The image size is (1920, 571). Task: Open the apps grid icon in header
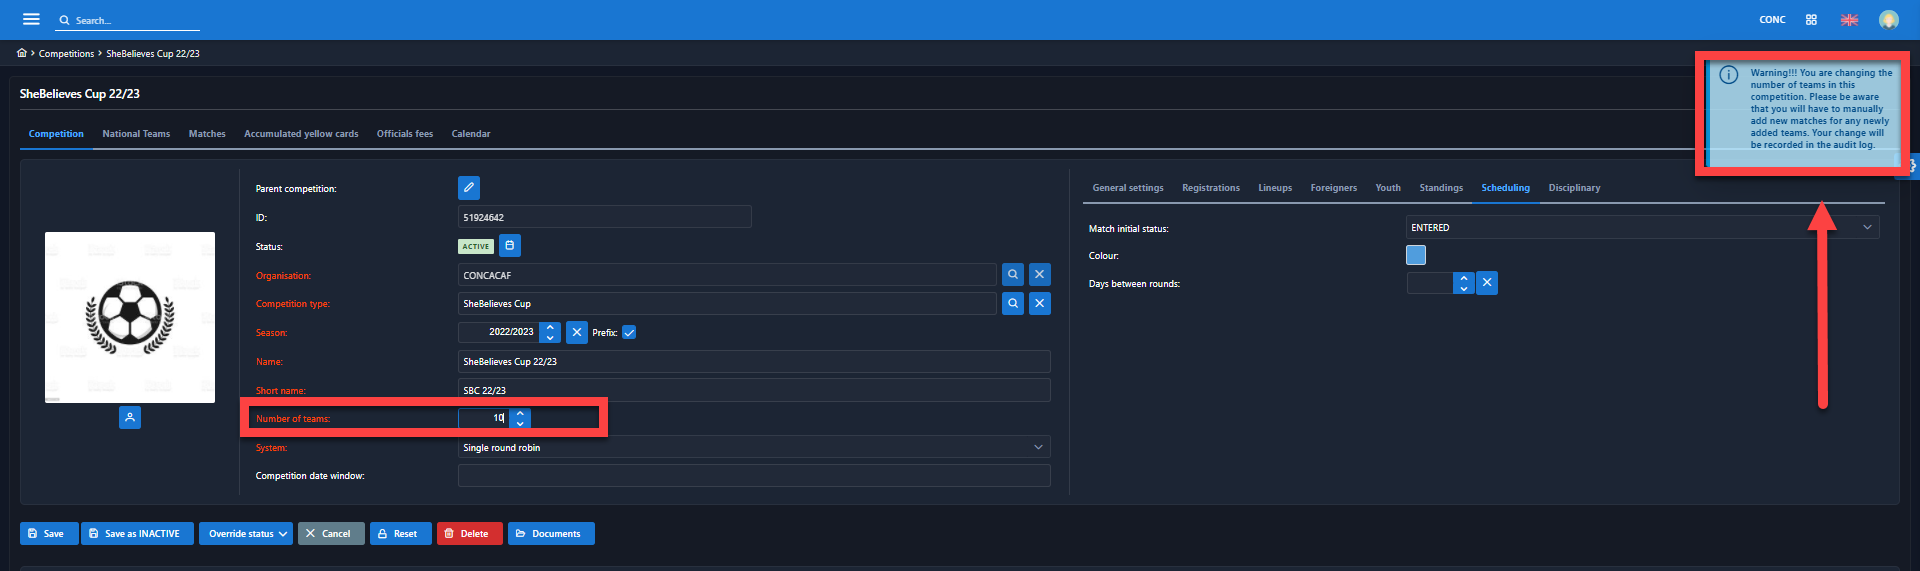(x=1811, y=20)
